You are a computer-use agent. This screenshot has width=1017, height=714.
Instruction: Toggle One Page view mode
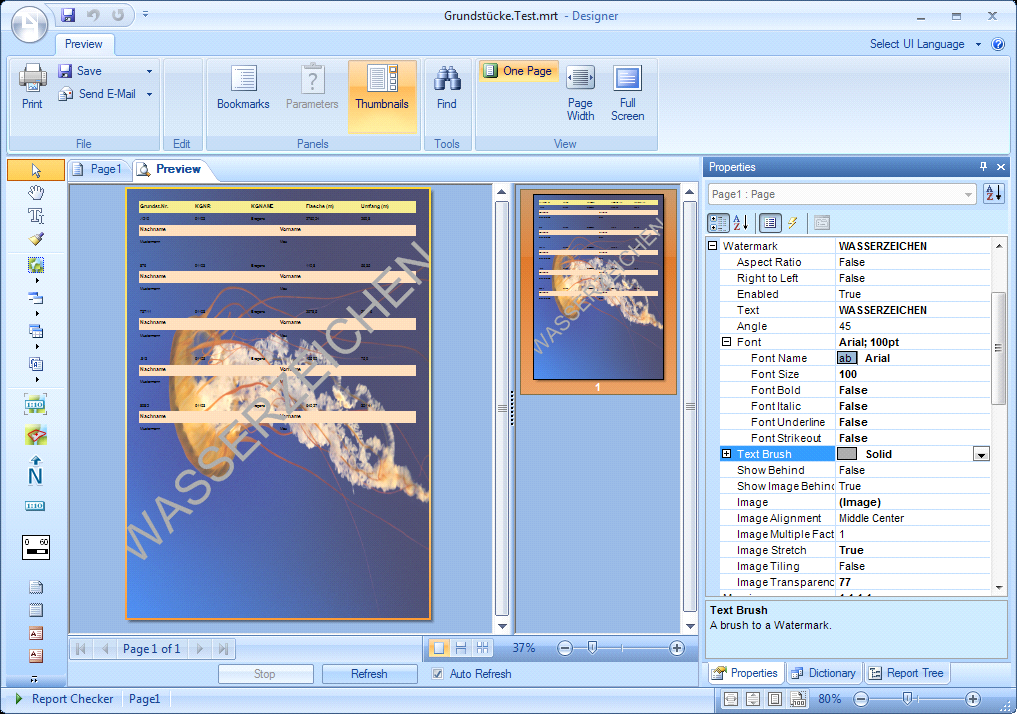[519, 71]
